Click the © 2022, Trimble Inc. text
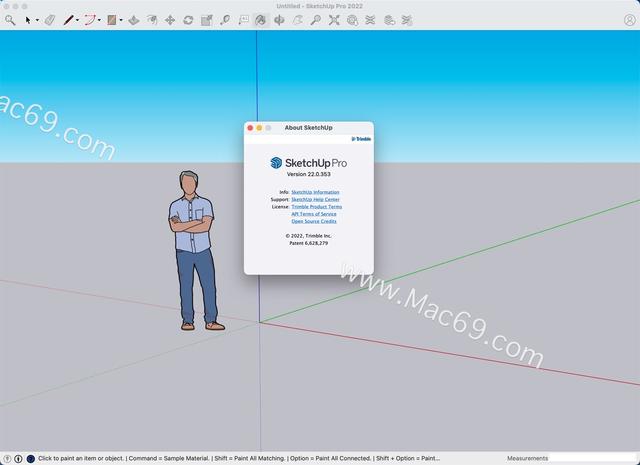640x465 pixels. click(309, 236)
